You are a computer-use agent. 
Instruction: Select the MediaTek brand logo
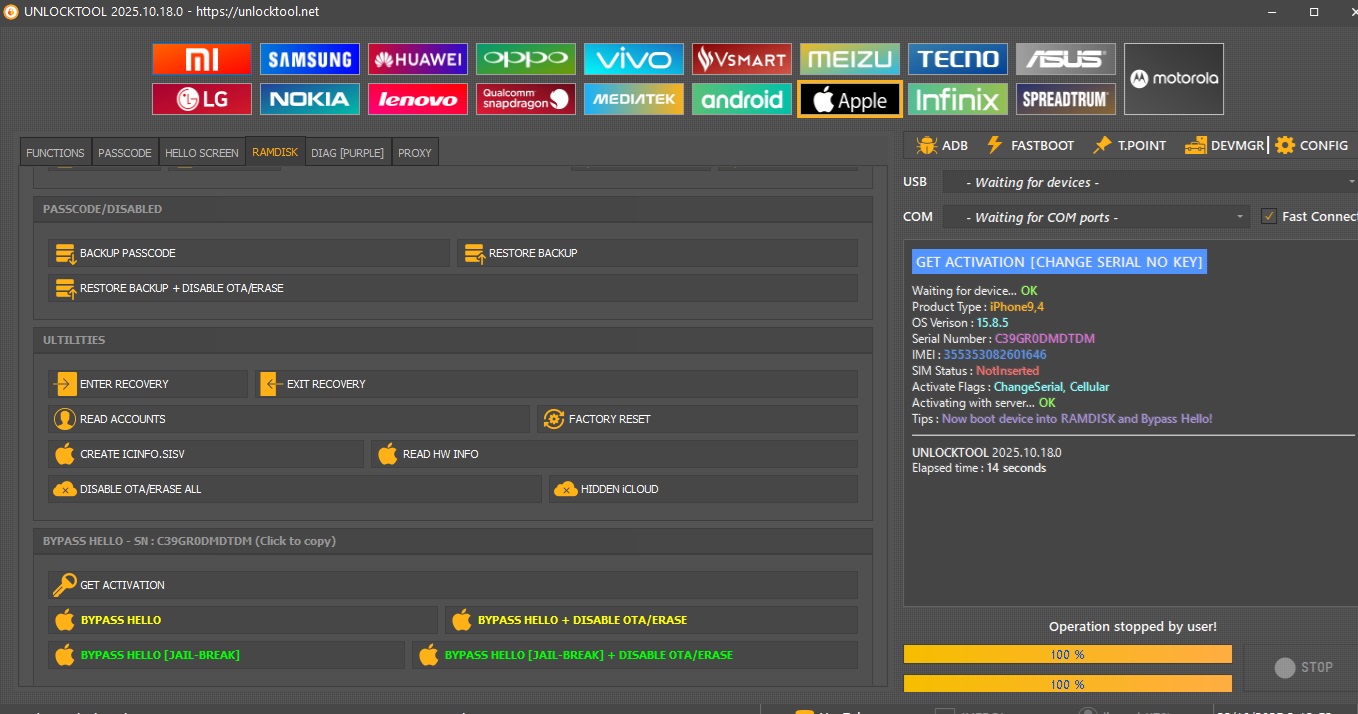pyautogui.click(x=634, y=99)
